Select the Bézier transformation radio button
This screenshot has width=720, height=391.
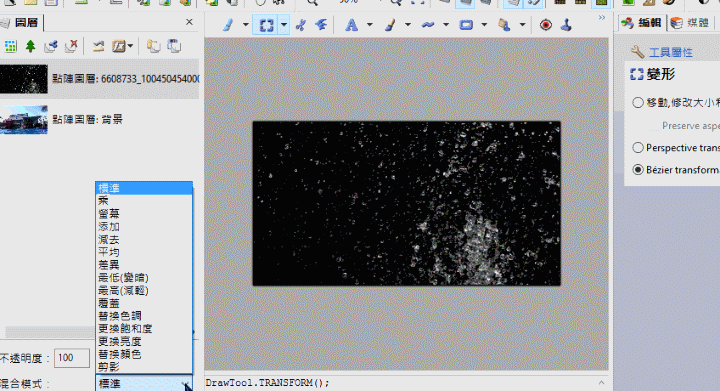pyautogui.click(x=637, y=169)
